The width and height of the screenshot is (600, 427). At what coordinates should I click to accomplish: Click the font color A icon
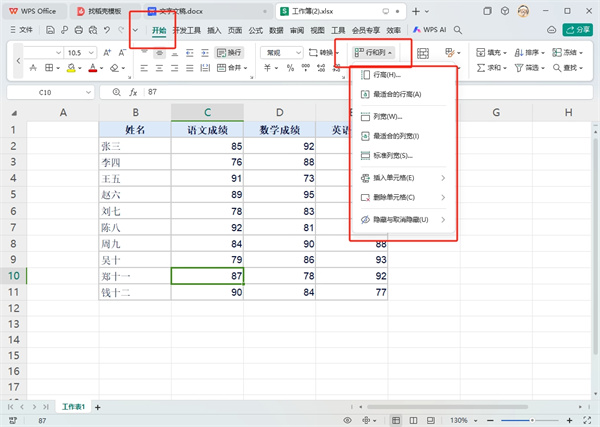point(93,69)
